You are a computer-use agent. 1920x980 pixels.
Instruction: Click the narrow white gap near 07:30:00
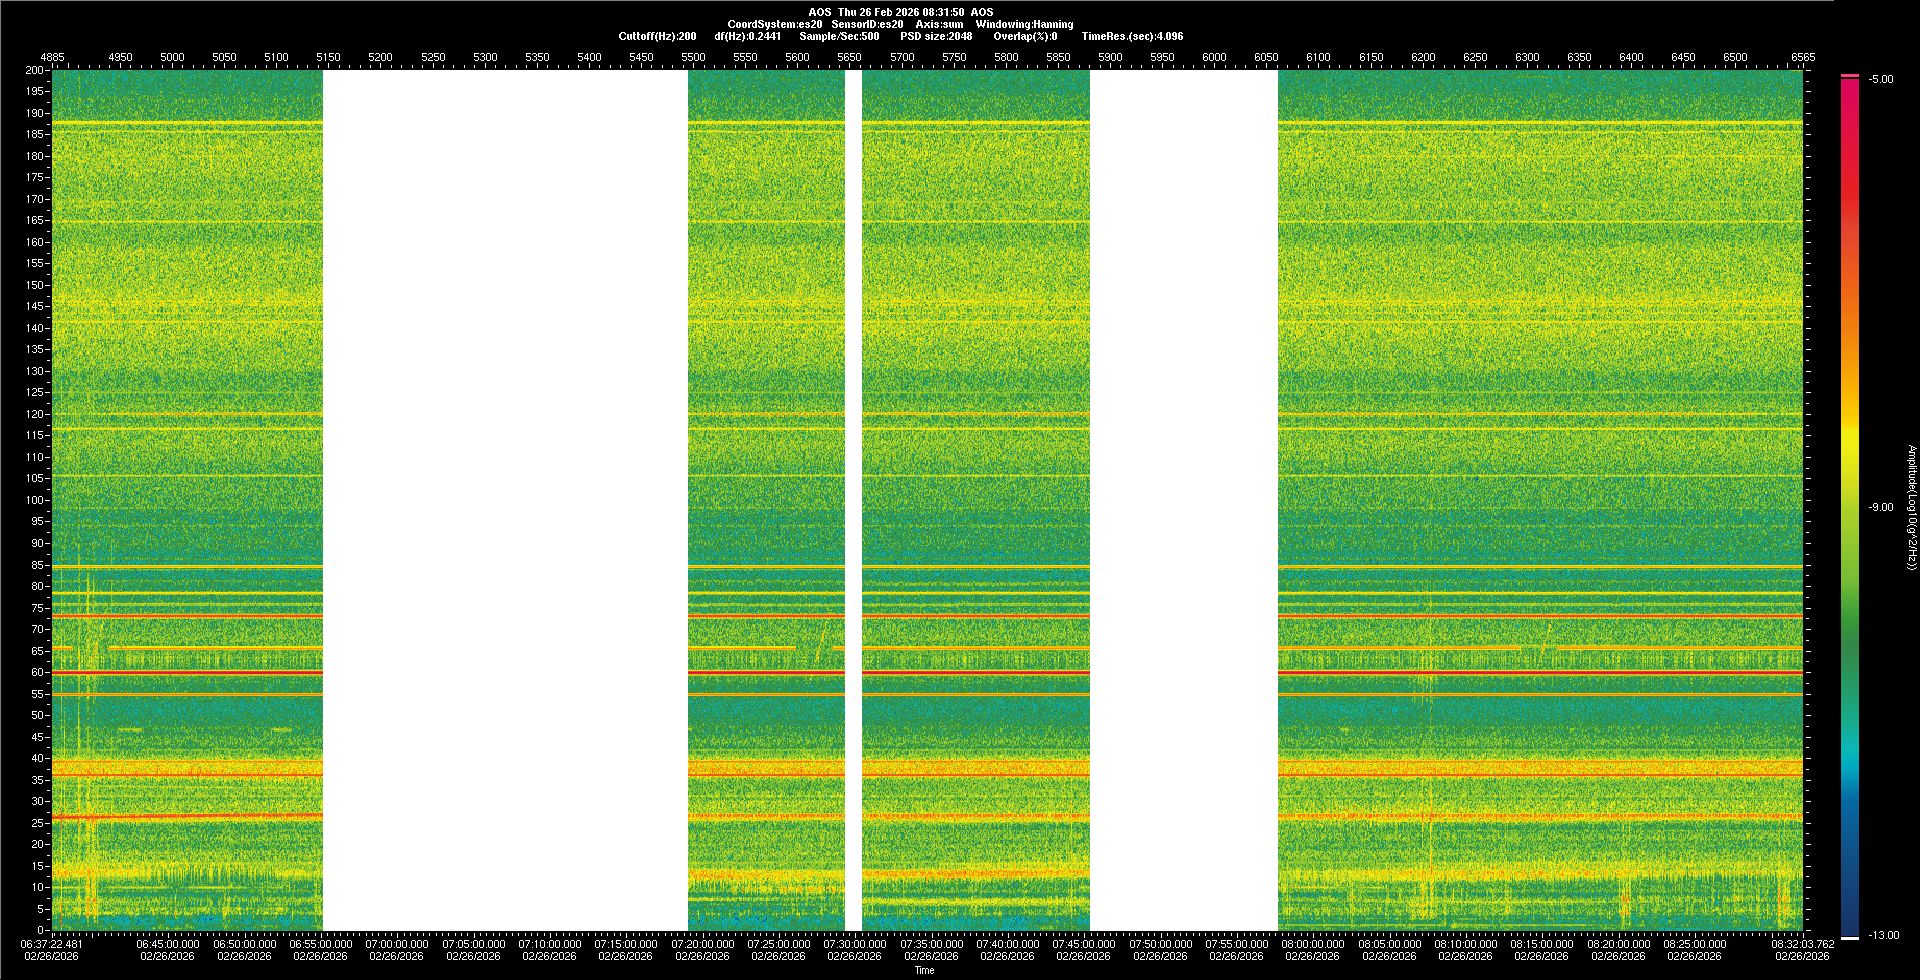click(853, 500)
